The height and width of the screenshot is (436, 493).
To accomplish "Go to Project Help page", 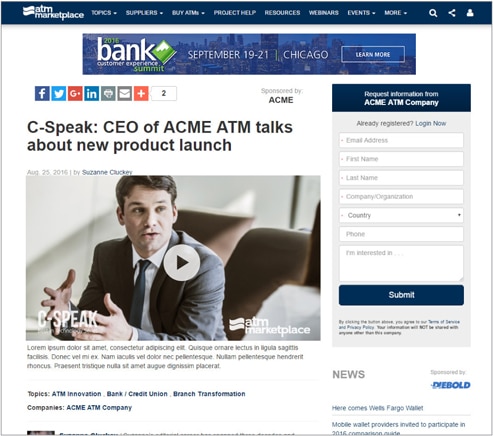I will [235, 13].
